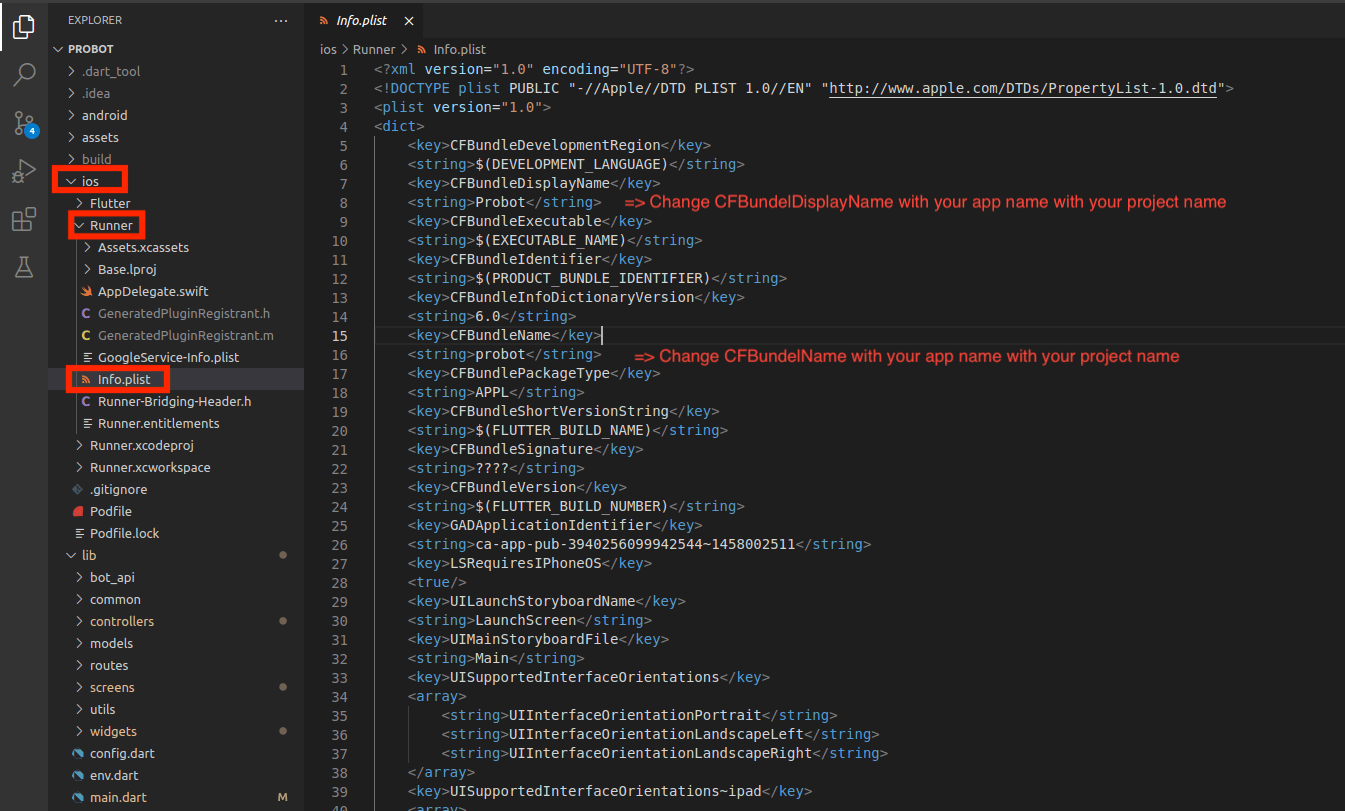Image resolution: width=1345 pixels, height=811 pixels.
Task: Open the Apple PropertyList DTD link
Action: [1023, 88]
